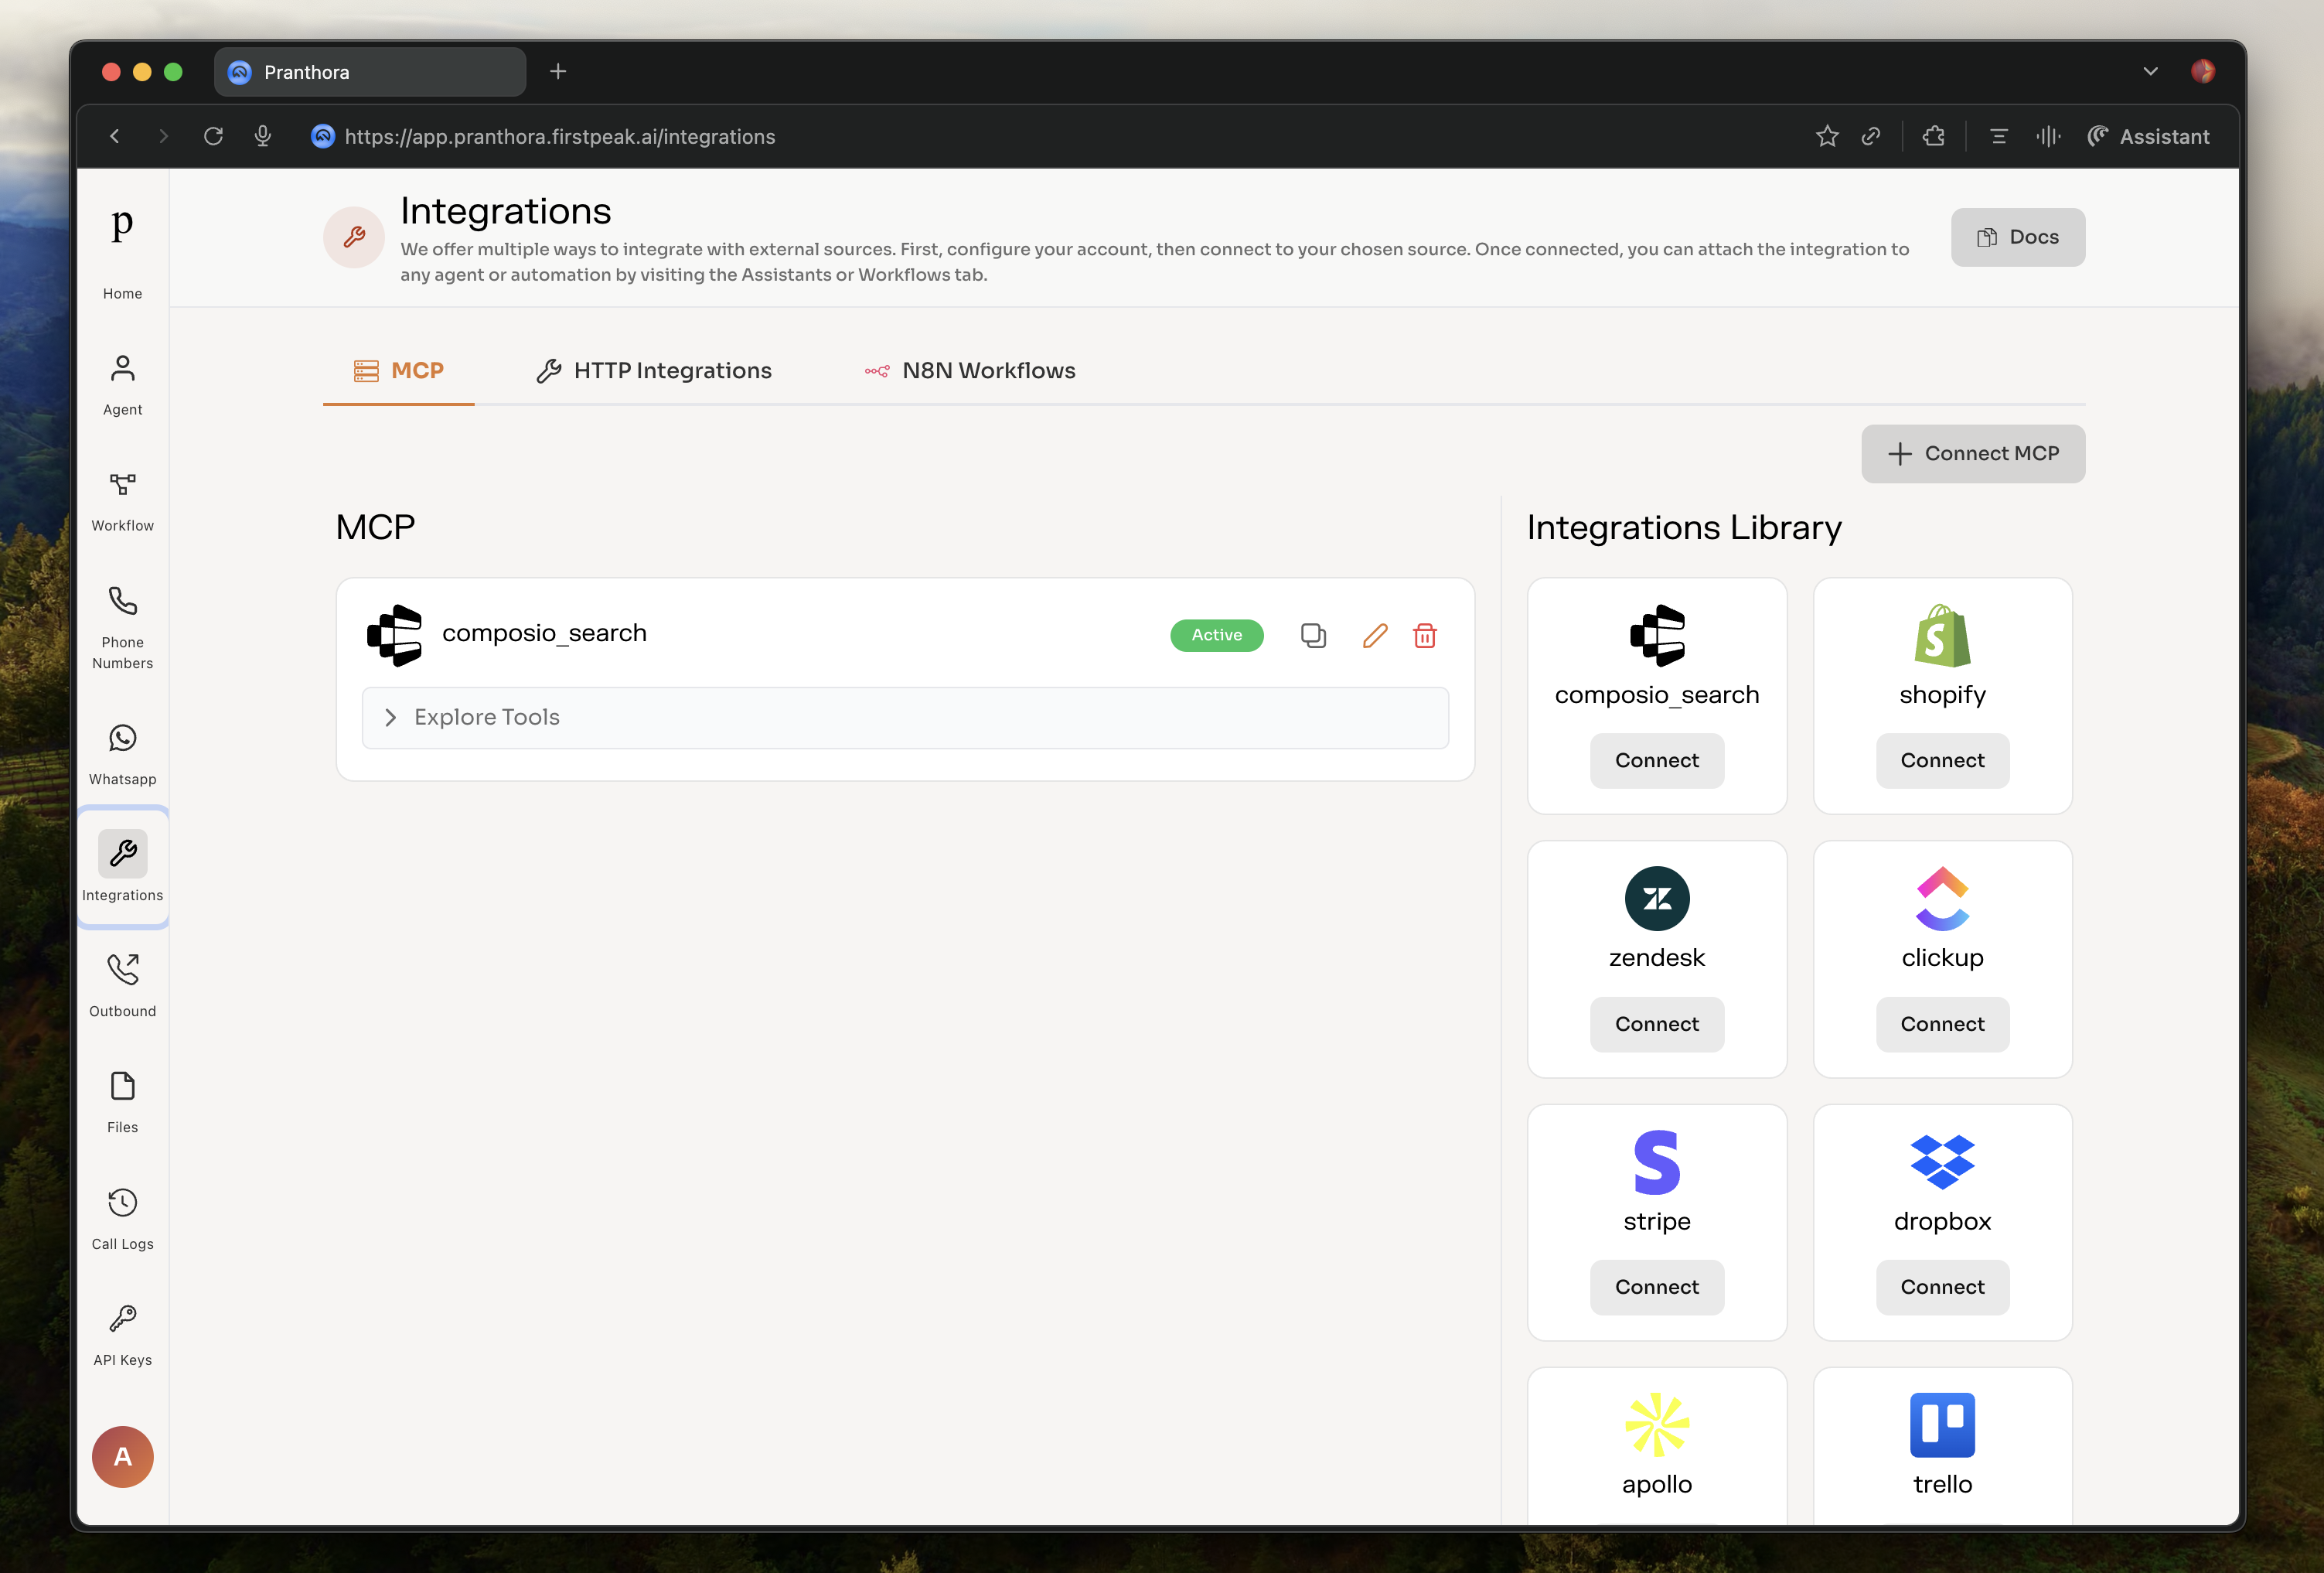Open the Docs page
The width and height of the screenshot is (2324, 1573).
point(2017,237)
